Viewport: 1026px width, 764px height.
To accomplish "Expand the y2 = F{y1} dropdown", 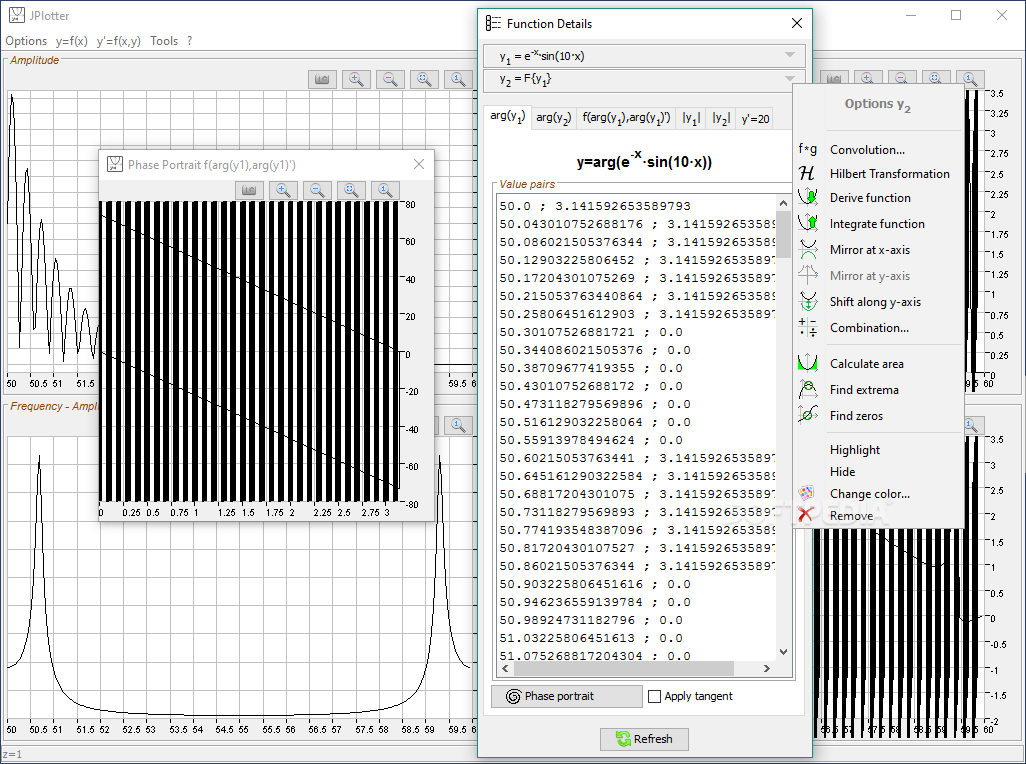I will pyautogui.click(x=788, y=79).
